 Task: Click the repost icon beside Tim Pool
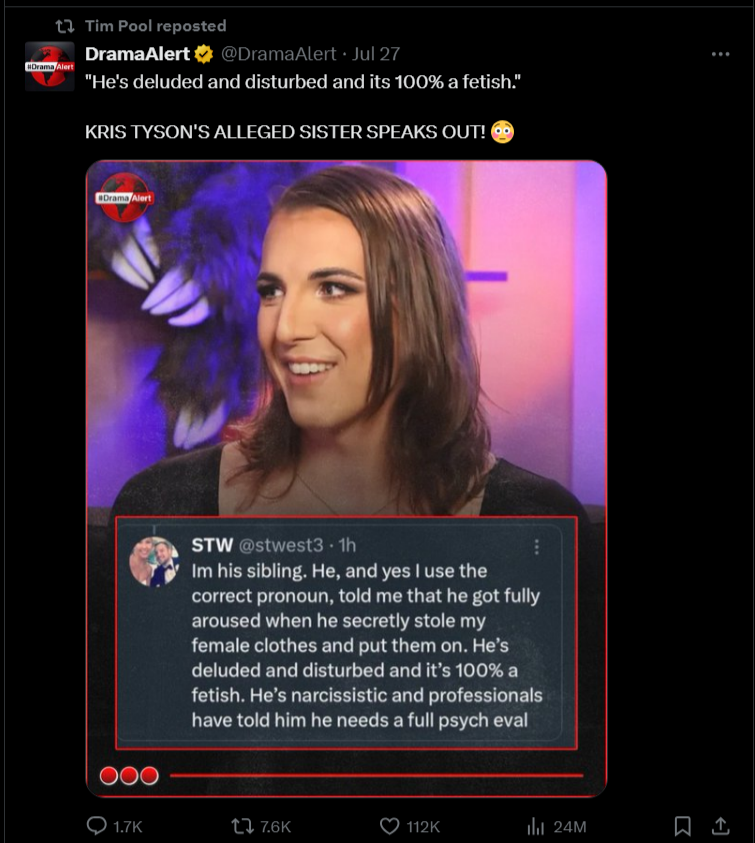(x=65, y=26)
